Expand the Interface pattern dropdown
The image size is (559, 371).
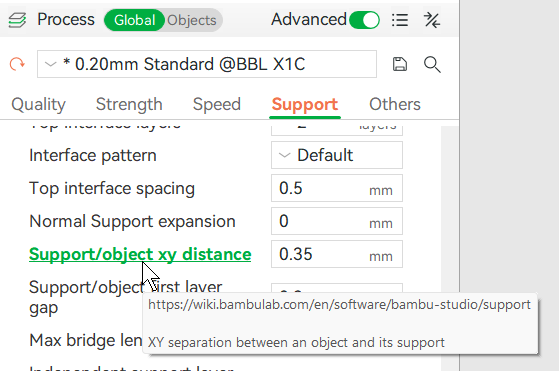pyautogui.click(x=337, y=155)
